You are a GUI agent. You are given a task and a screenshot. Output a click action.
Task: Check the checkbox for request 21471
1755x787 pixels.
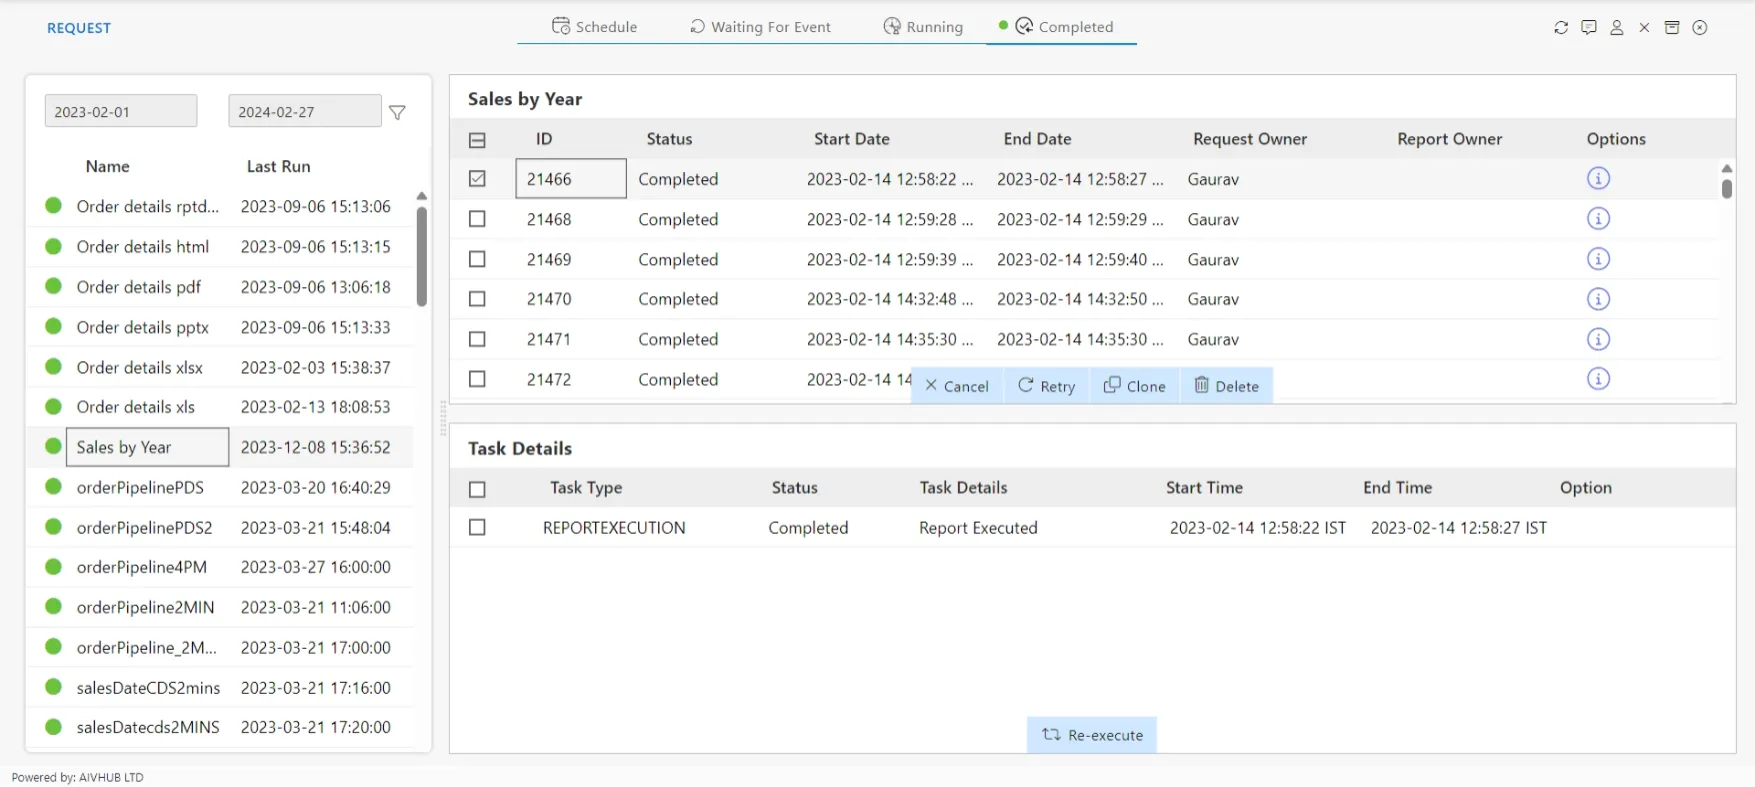[x=477, y=339]
